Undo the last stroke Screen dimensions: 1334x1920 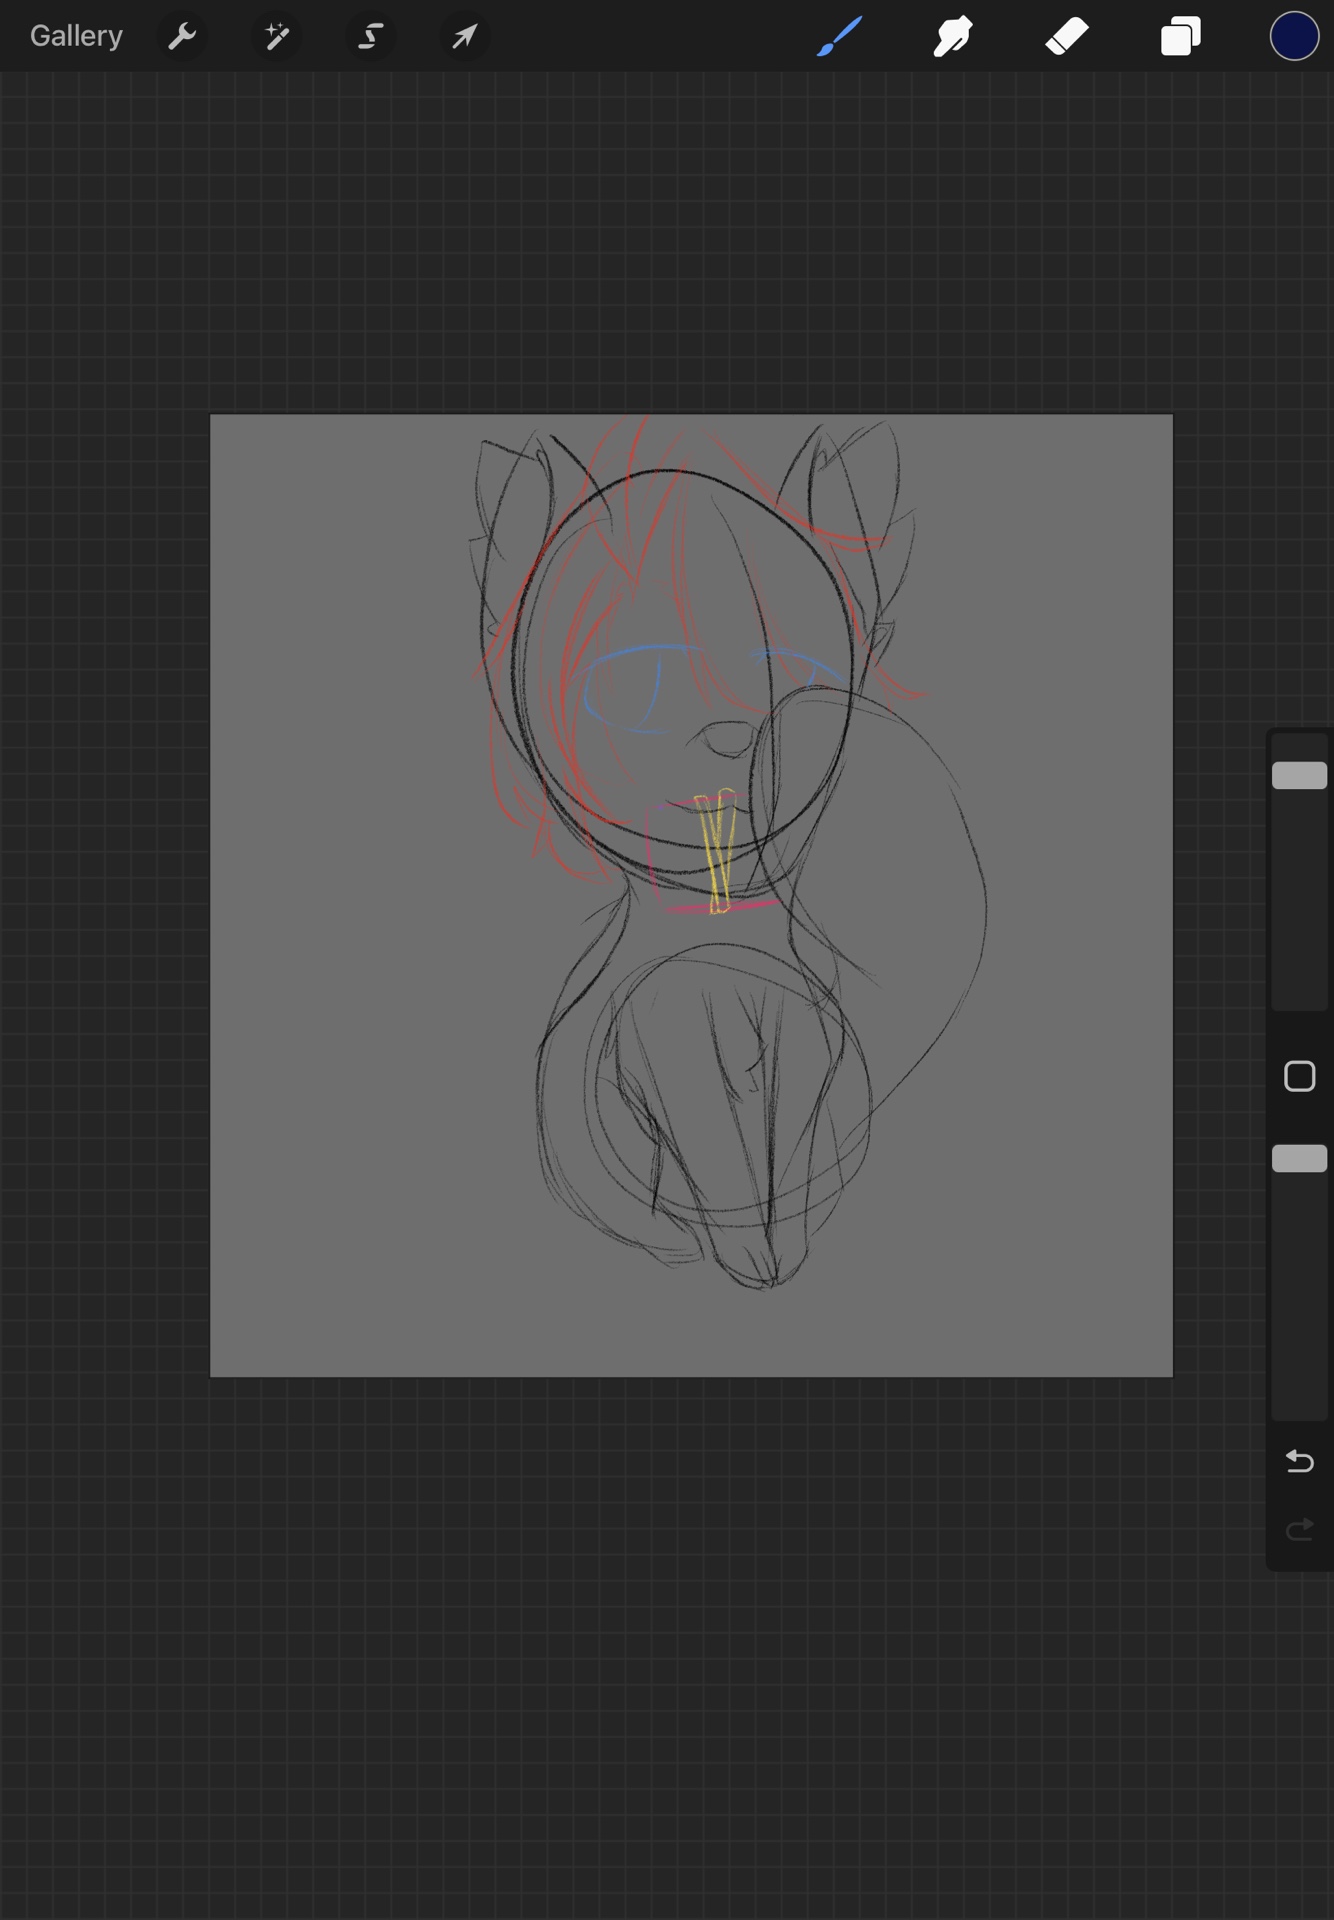point(1299,1461)
